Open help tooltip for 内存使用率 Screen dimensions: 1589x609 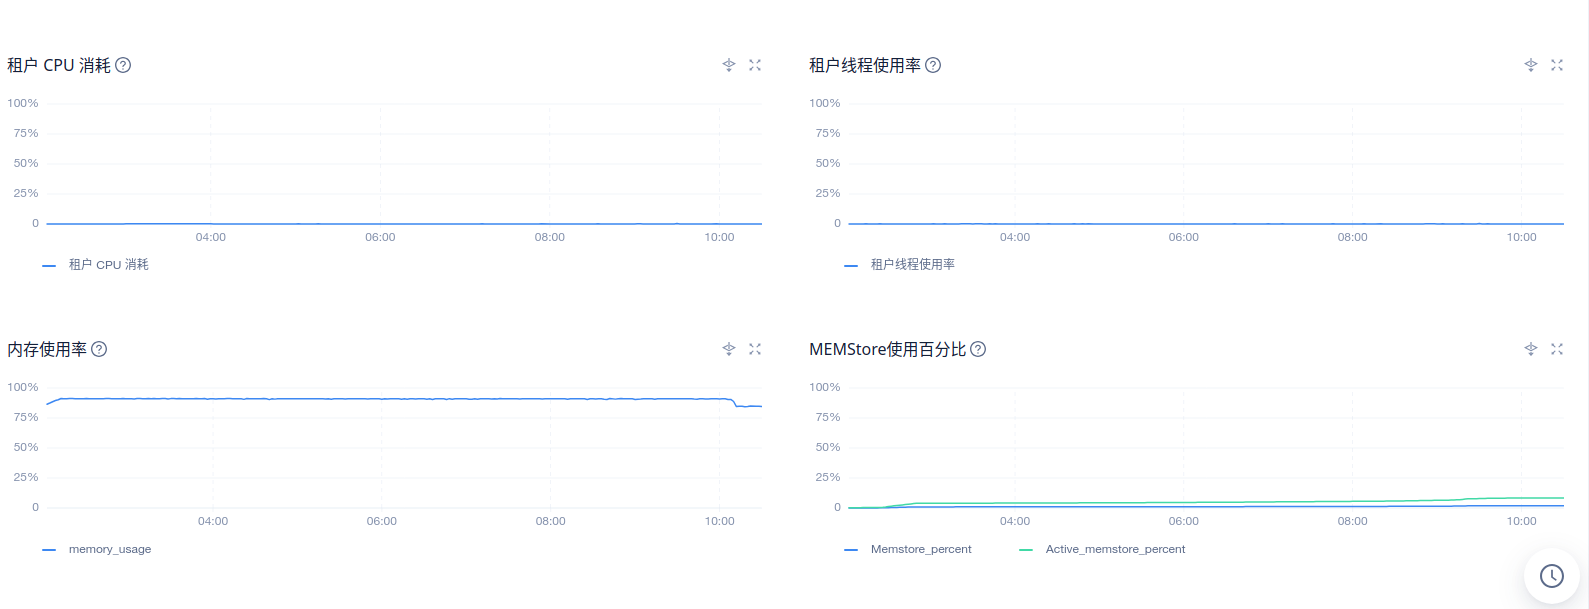point(99,349)
